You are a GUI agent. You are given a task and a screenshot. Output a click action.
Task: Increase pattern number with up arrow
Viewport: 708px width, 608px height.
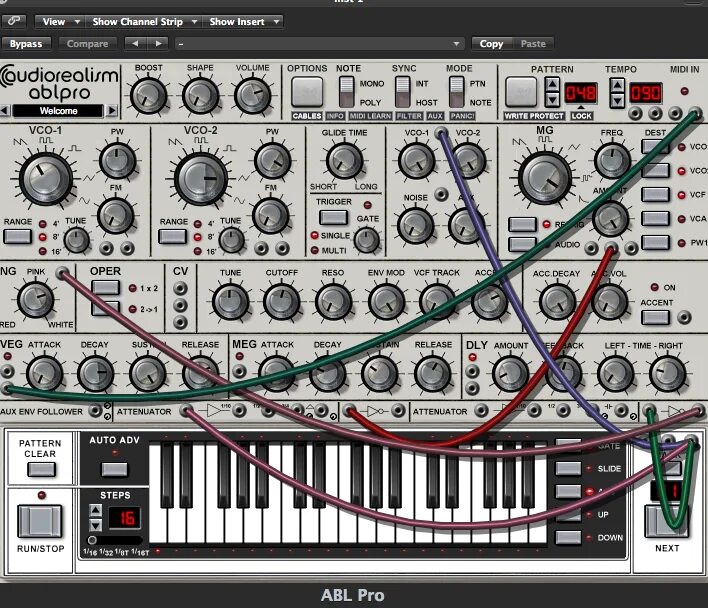pos(552,84)
